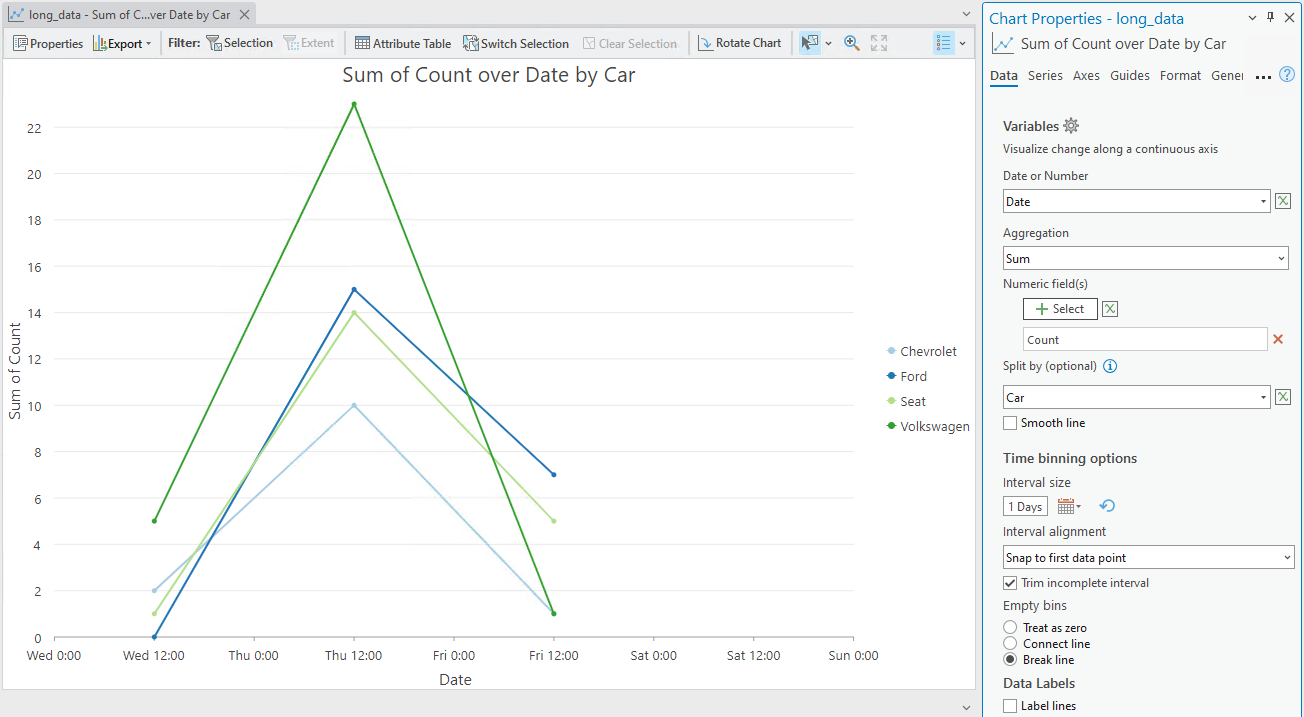Switch to the Axes tab
This screenshot has height=717, width=1304.
pyautogui.click(x=1086, y=75)
